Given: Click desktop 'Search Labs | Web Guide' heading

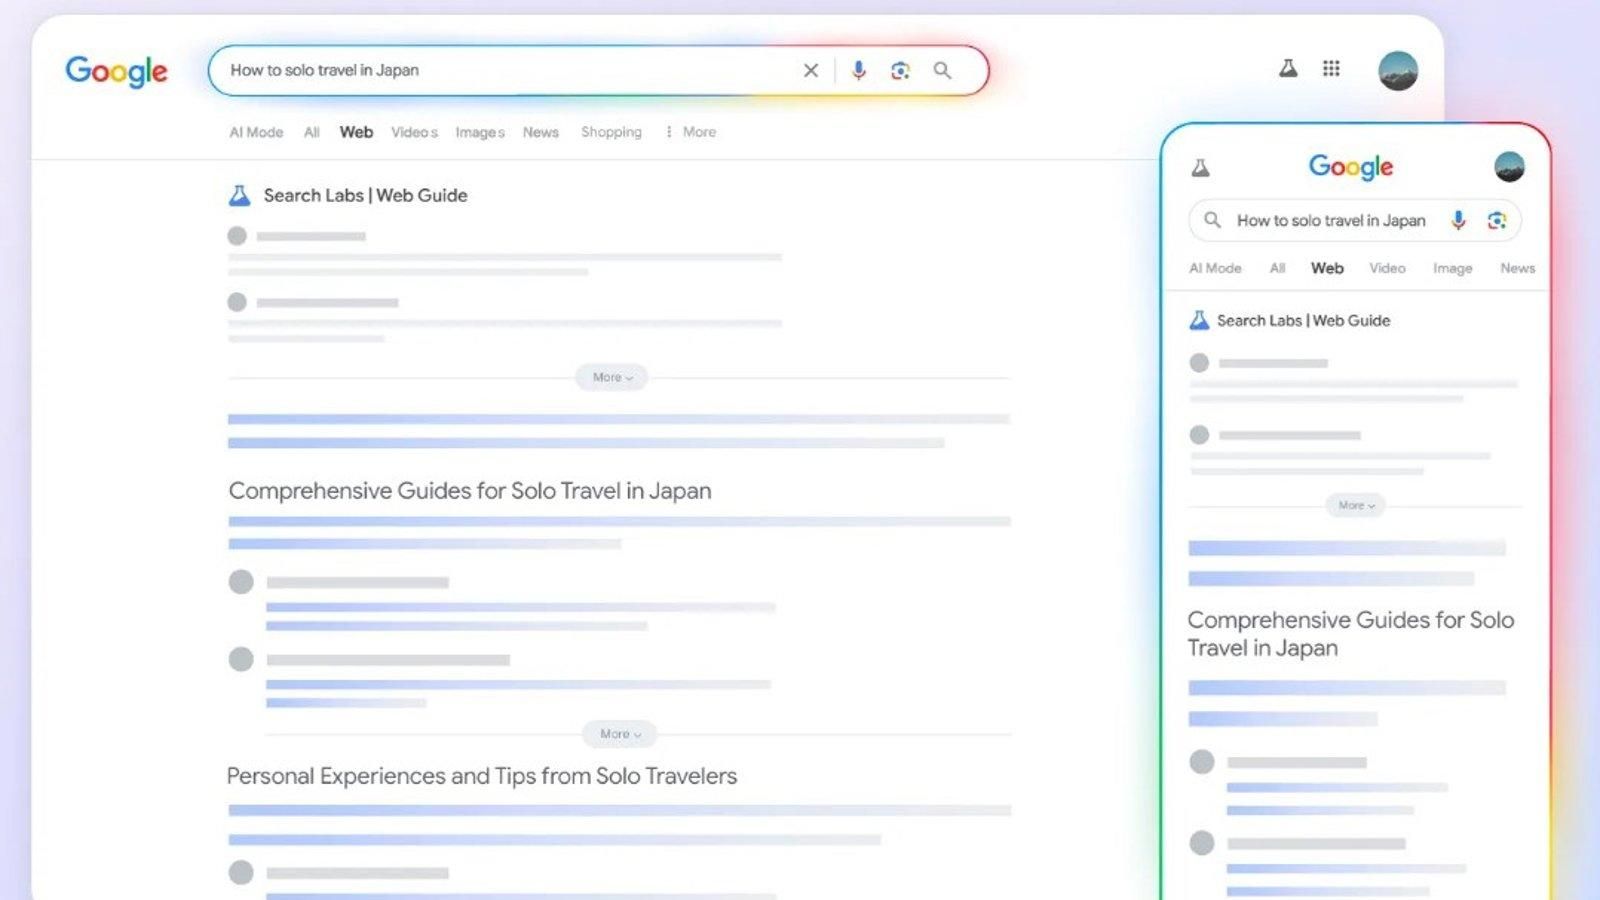Looking at the screenshot, I should (x=365, y=195).
